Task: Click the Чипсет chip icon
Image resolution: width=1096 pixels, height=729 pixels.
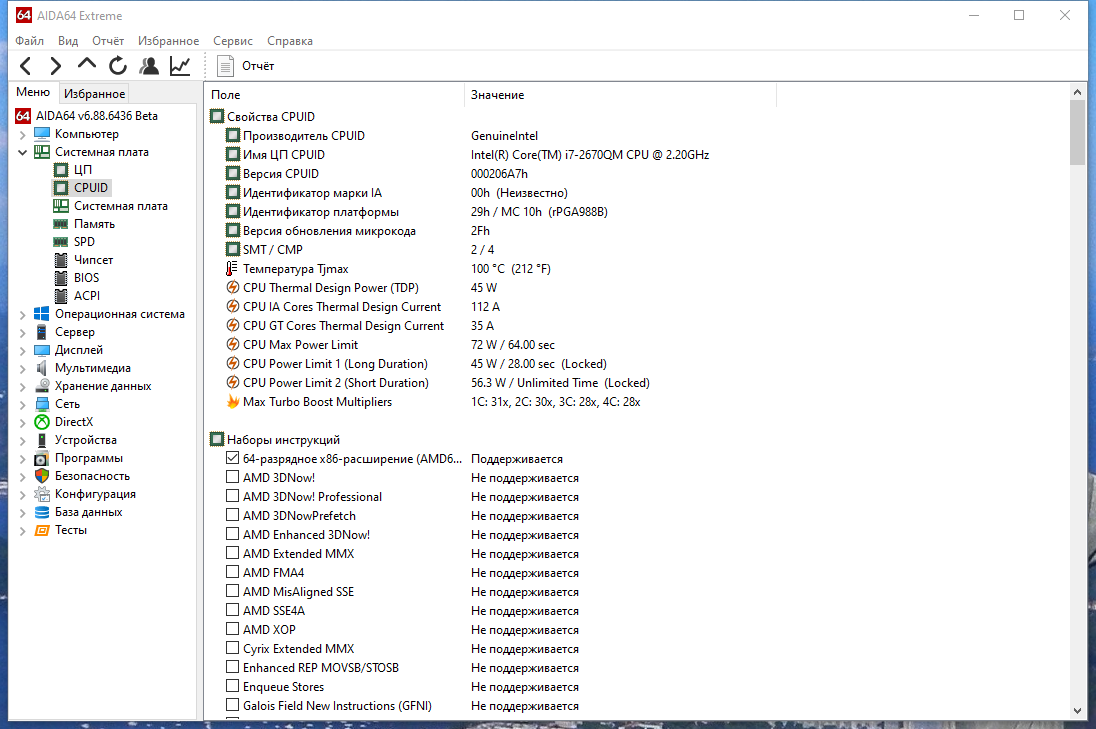Action: click(x=61, y=260)
